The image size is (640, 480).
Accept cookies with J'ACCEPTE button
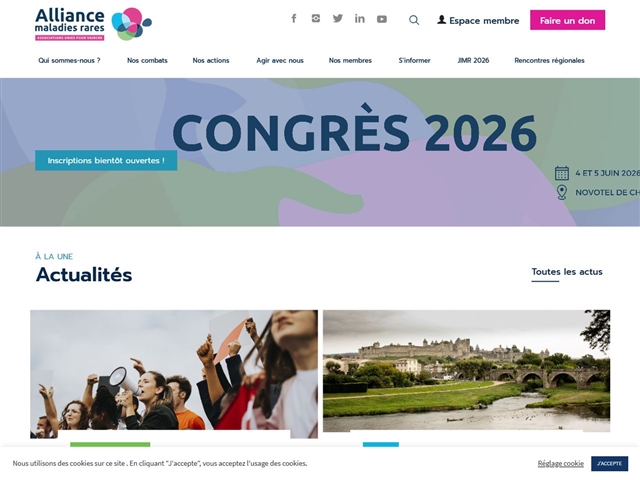609,463
